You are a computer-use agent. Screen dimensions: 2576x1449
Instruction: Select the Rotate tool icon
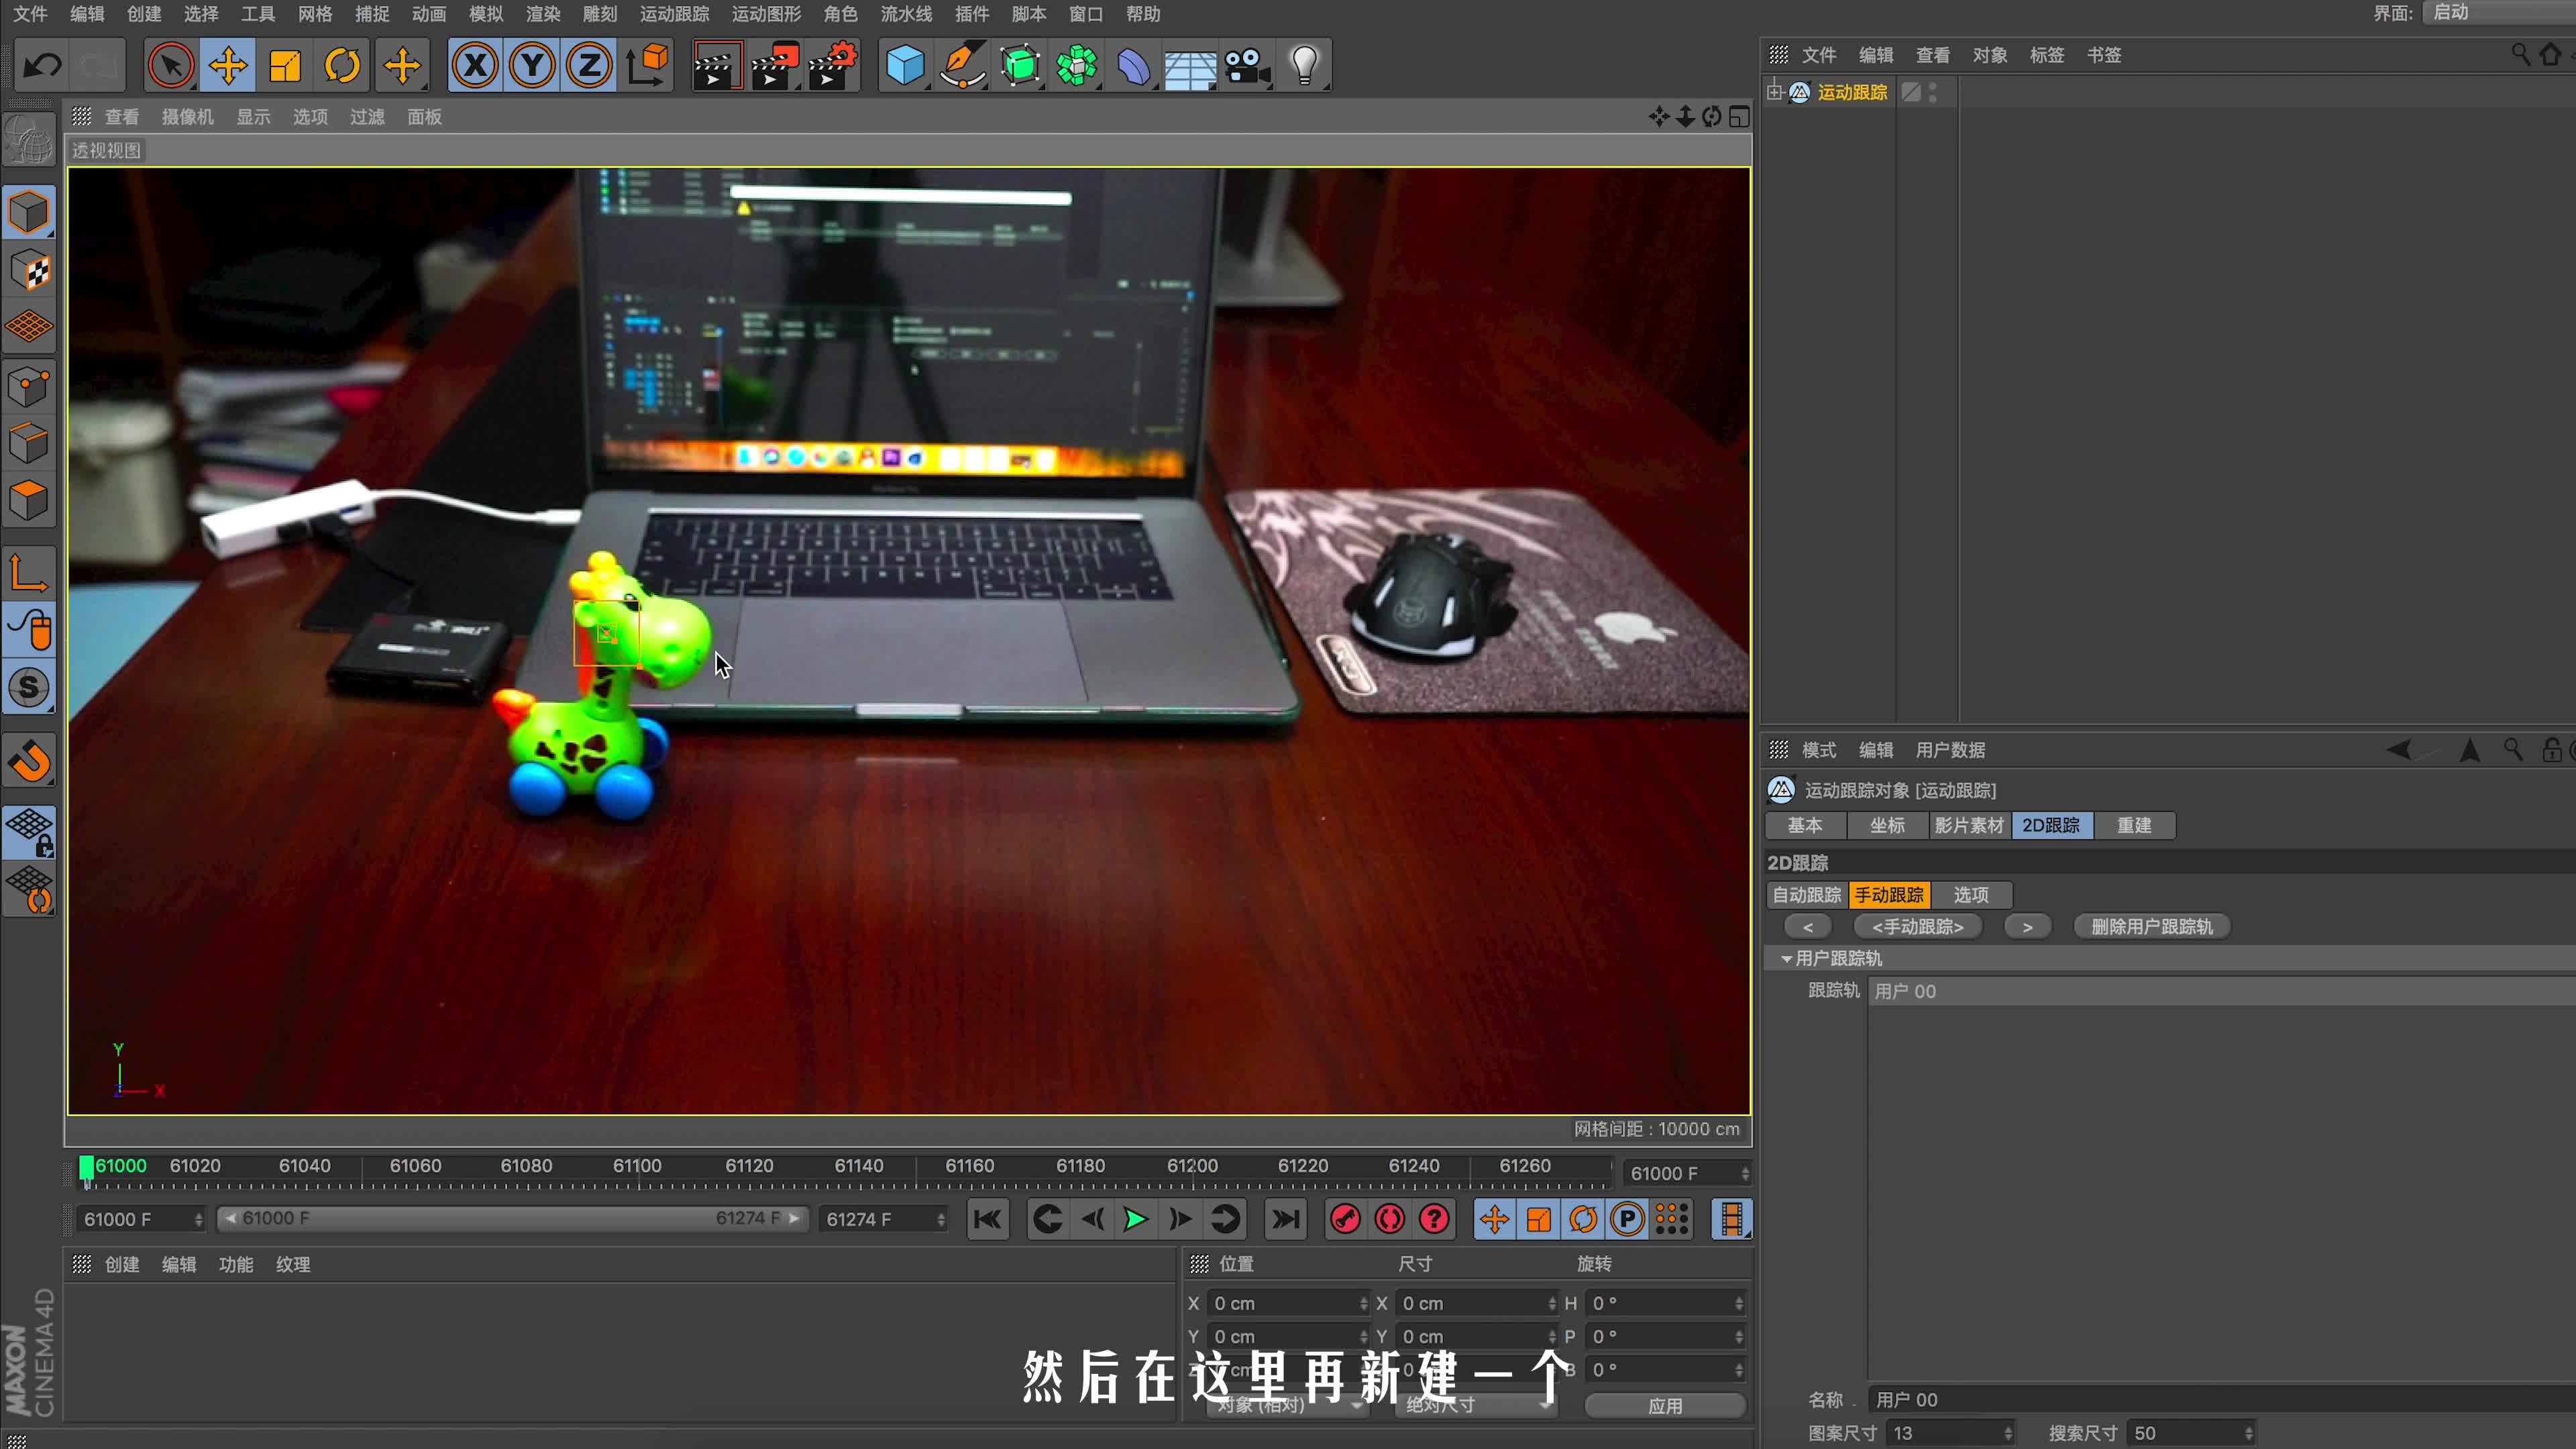coord(342,66)
